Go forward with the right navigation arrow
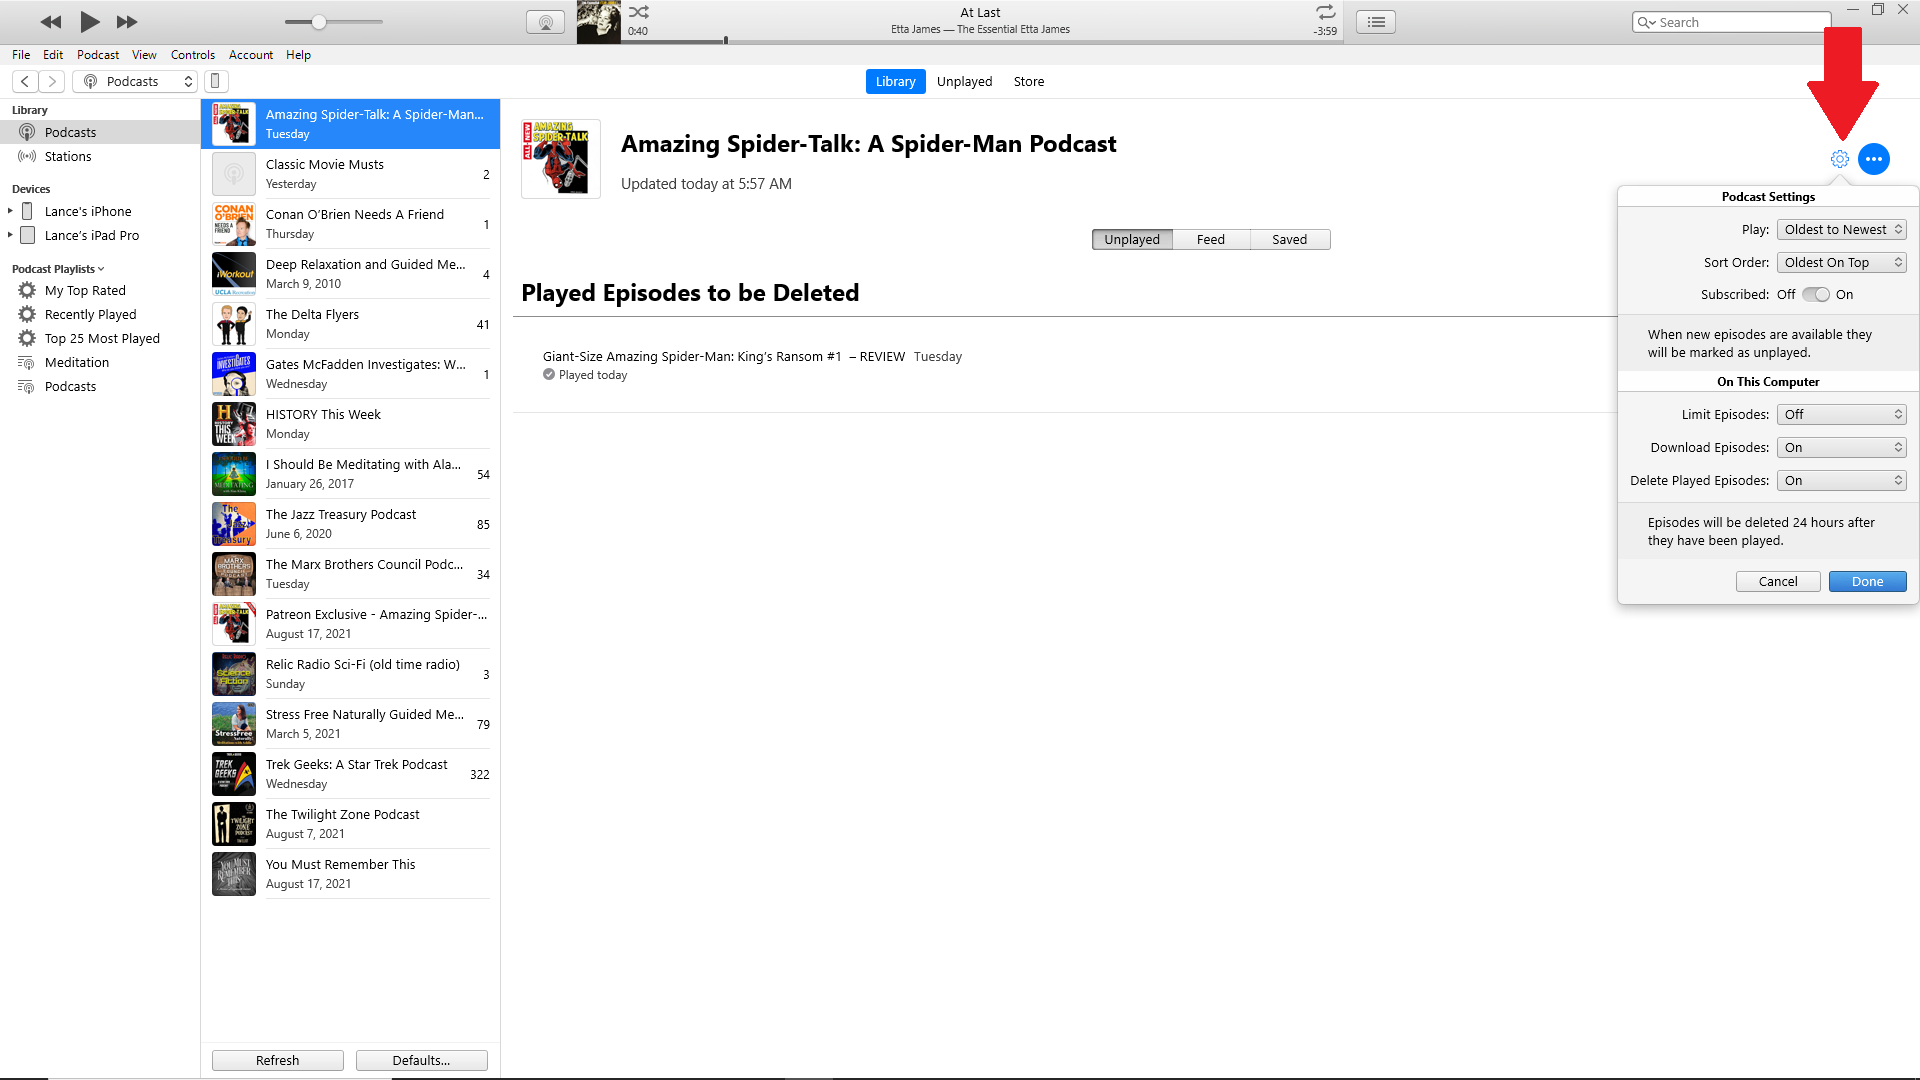The width and height of the screenshot is (1920, 1080). click(52, 81)
